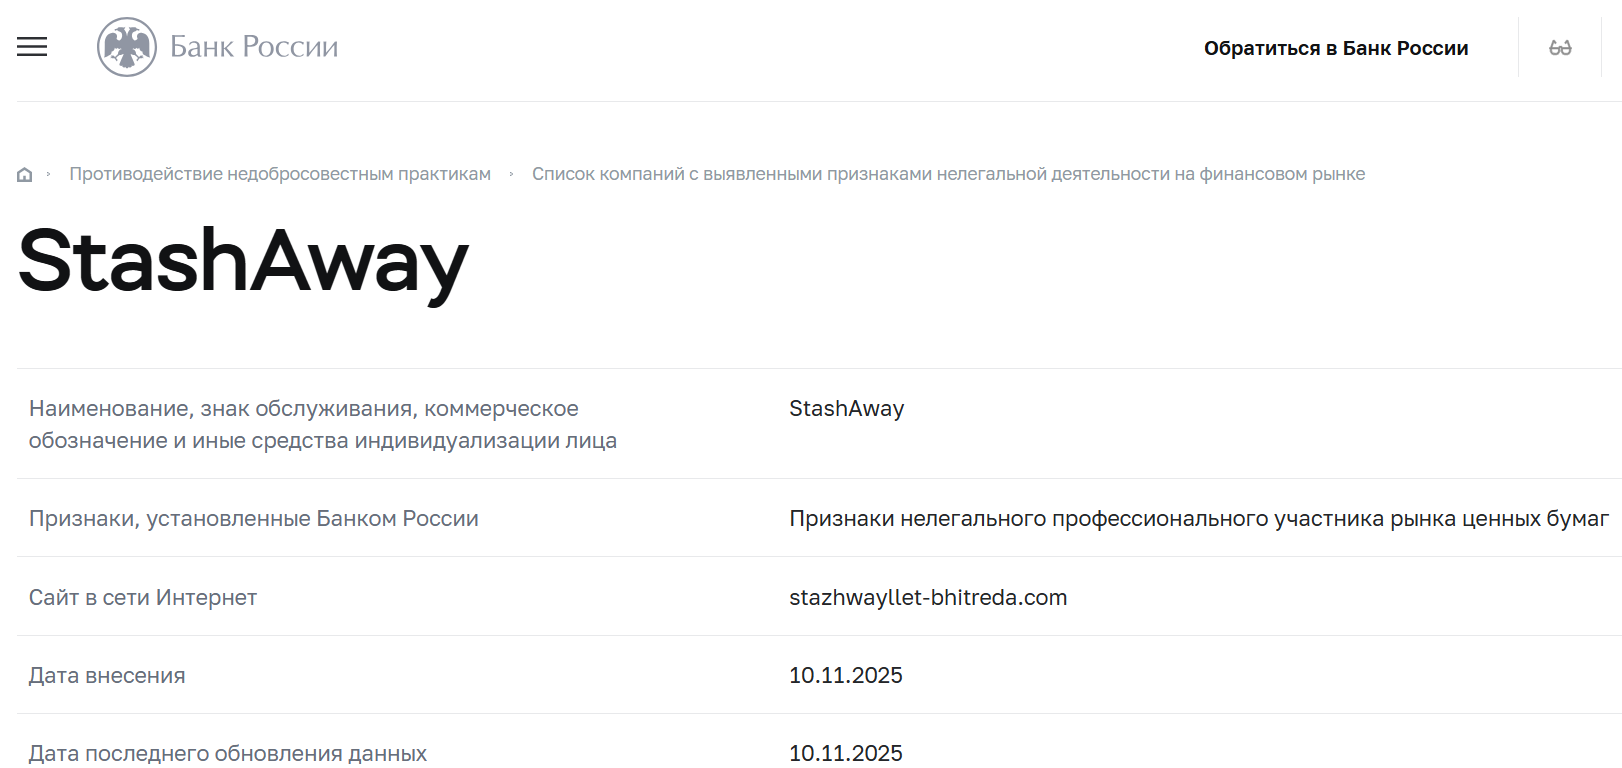Viewport: 1622px width, 768px height.
Task: Select last update date 10.11.2025 value
Action: [x=846, y=753]
